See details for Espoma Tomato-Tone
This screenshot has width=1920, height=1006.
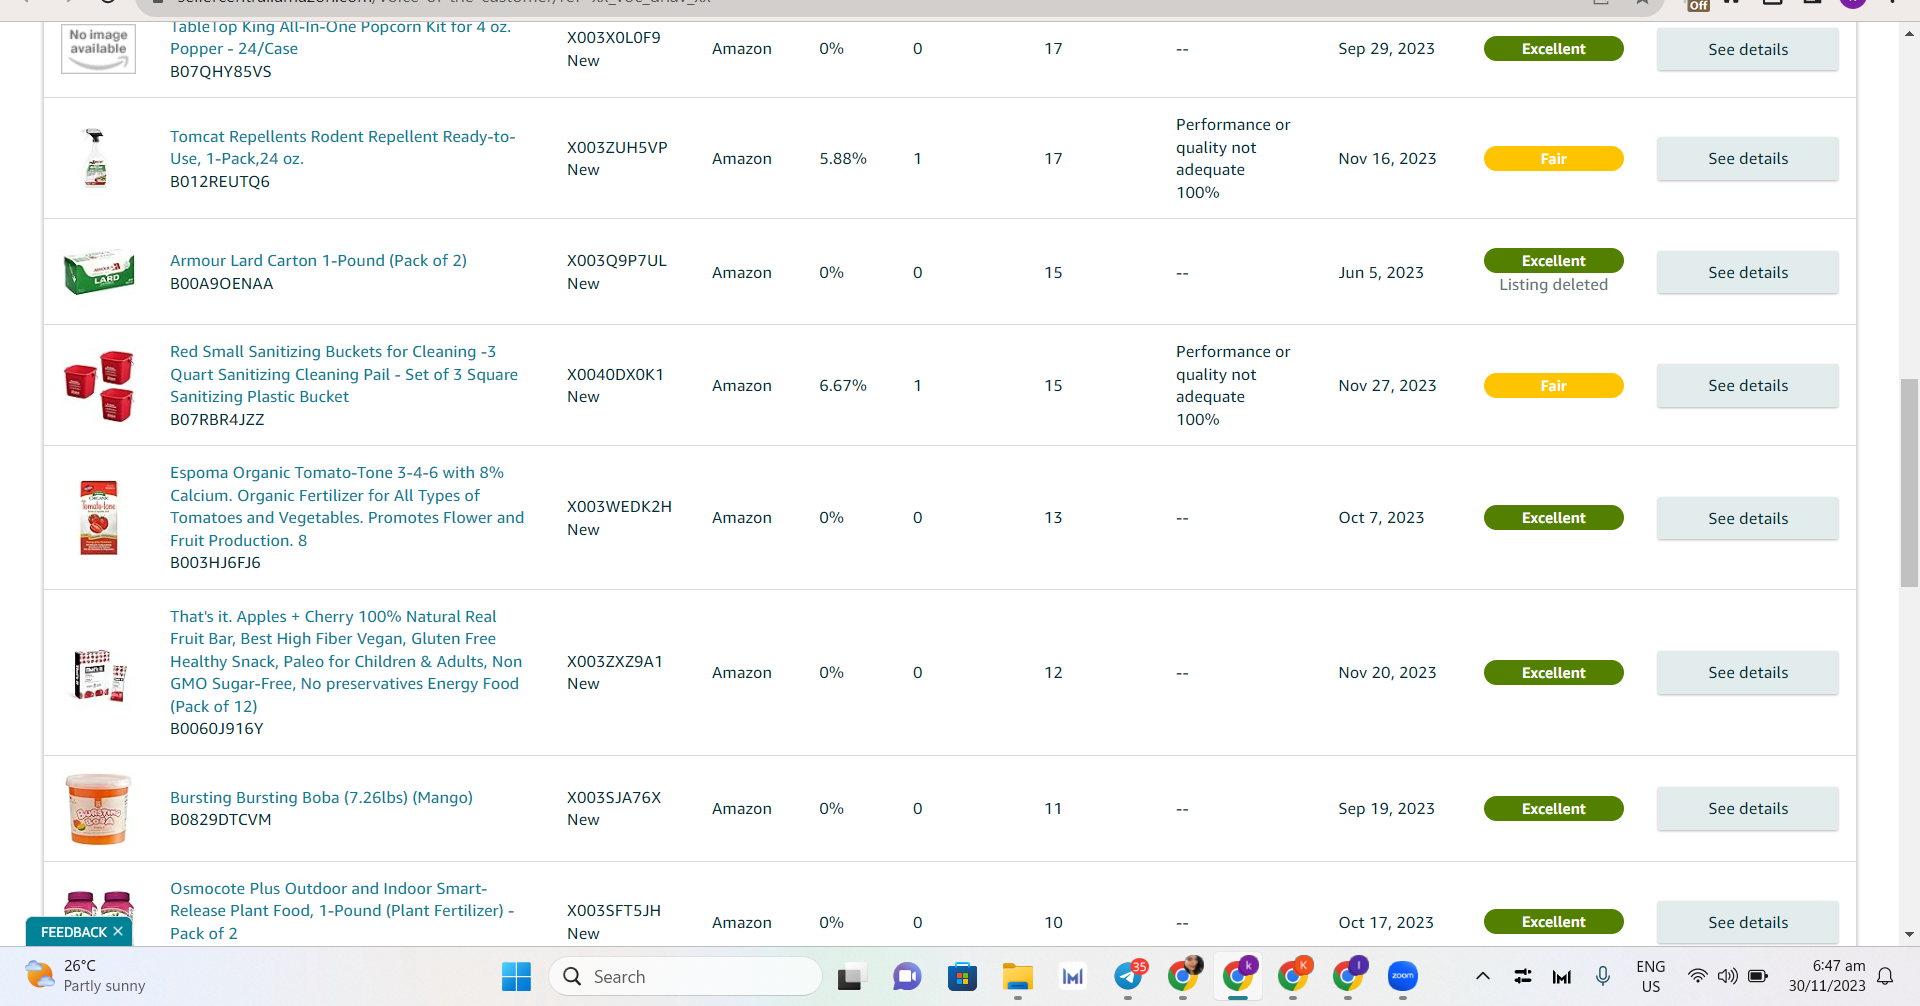coord(1747,518)
